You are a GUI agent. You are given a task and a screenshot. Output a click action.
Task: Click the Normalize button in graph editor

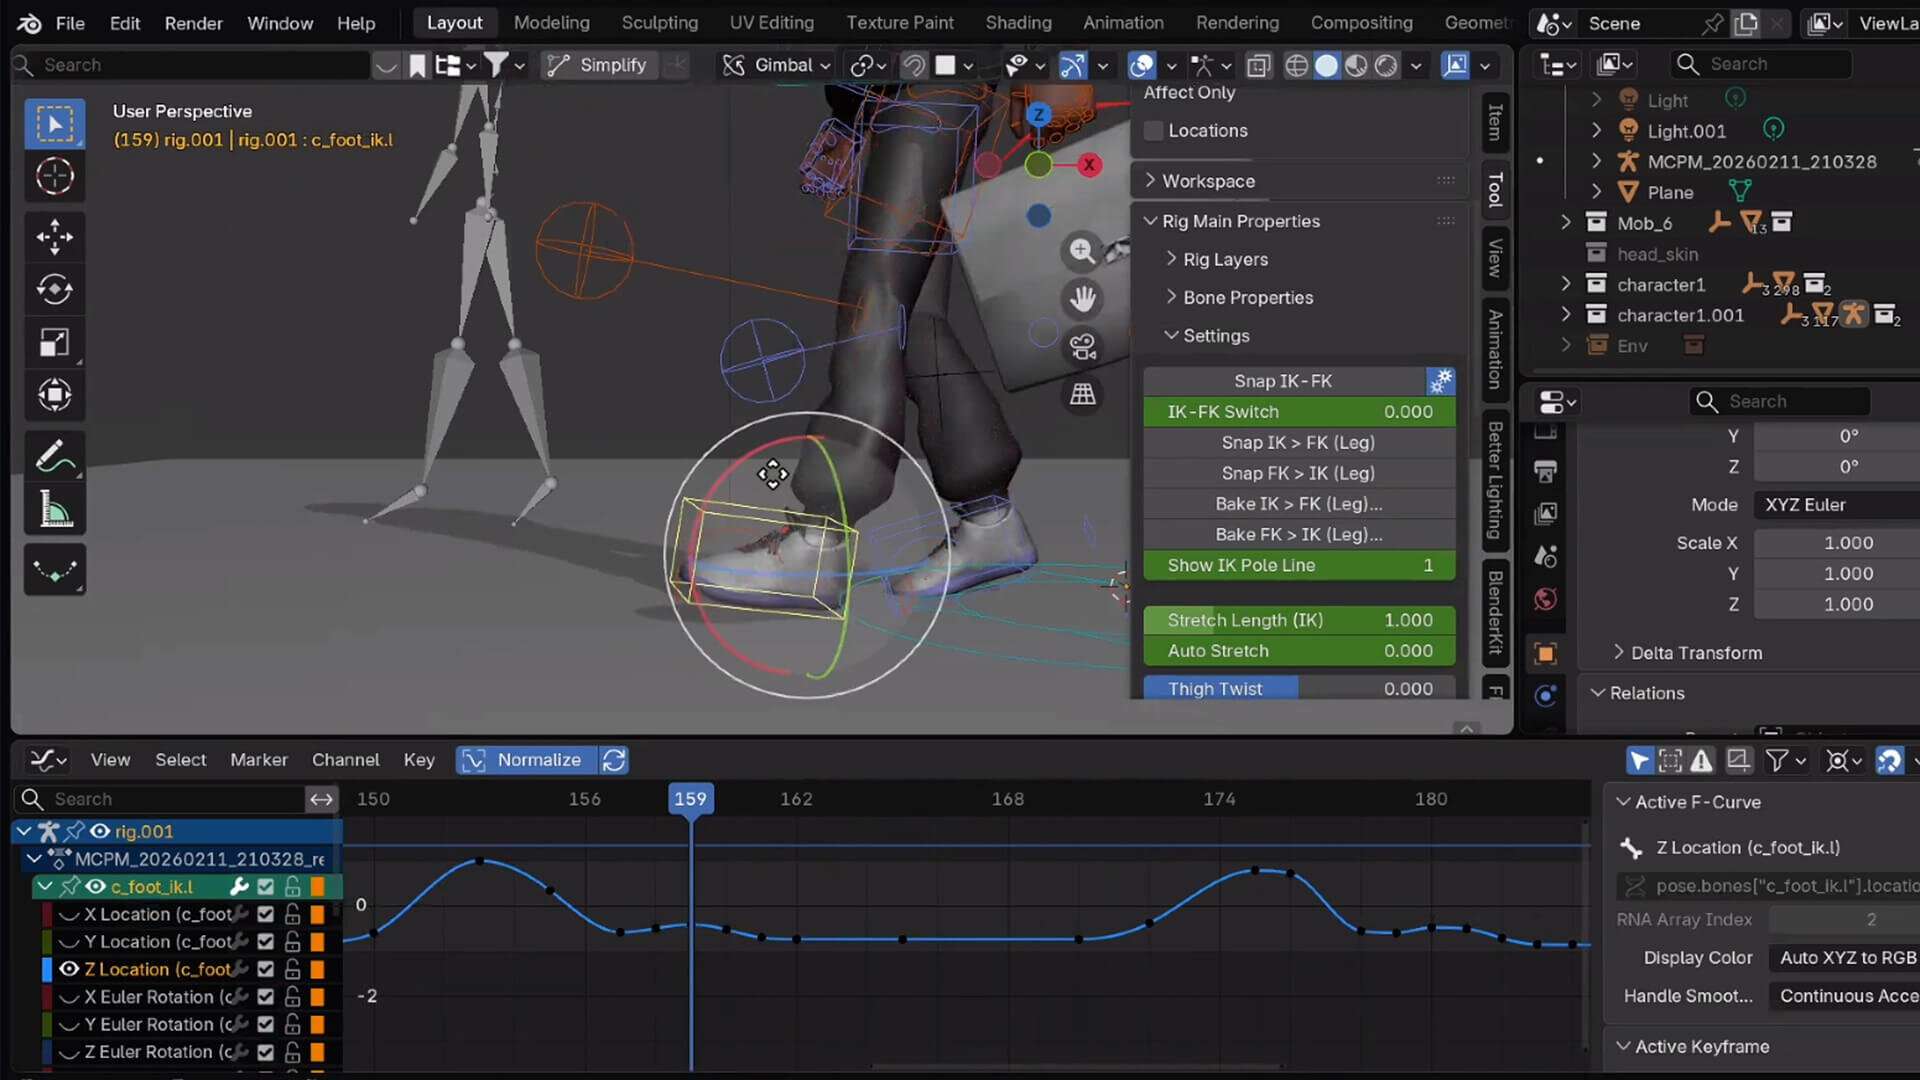pyautogui.click(x=538, y=760)
